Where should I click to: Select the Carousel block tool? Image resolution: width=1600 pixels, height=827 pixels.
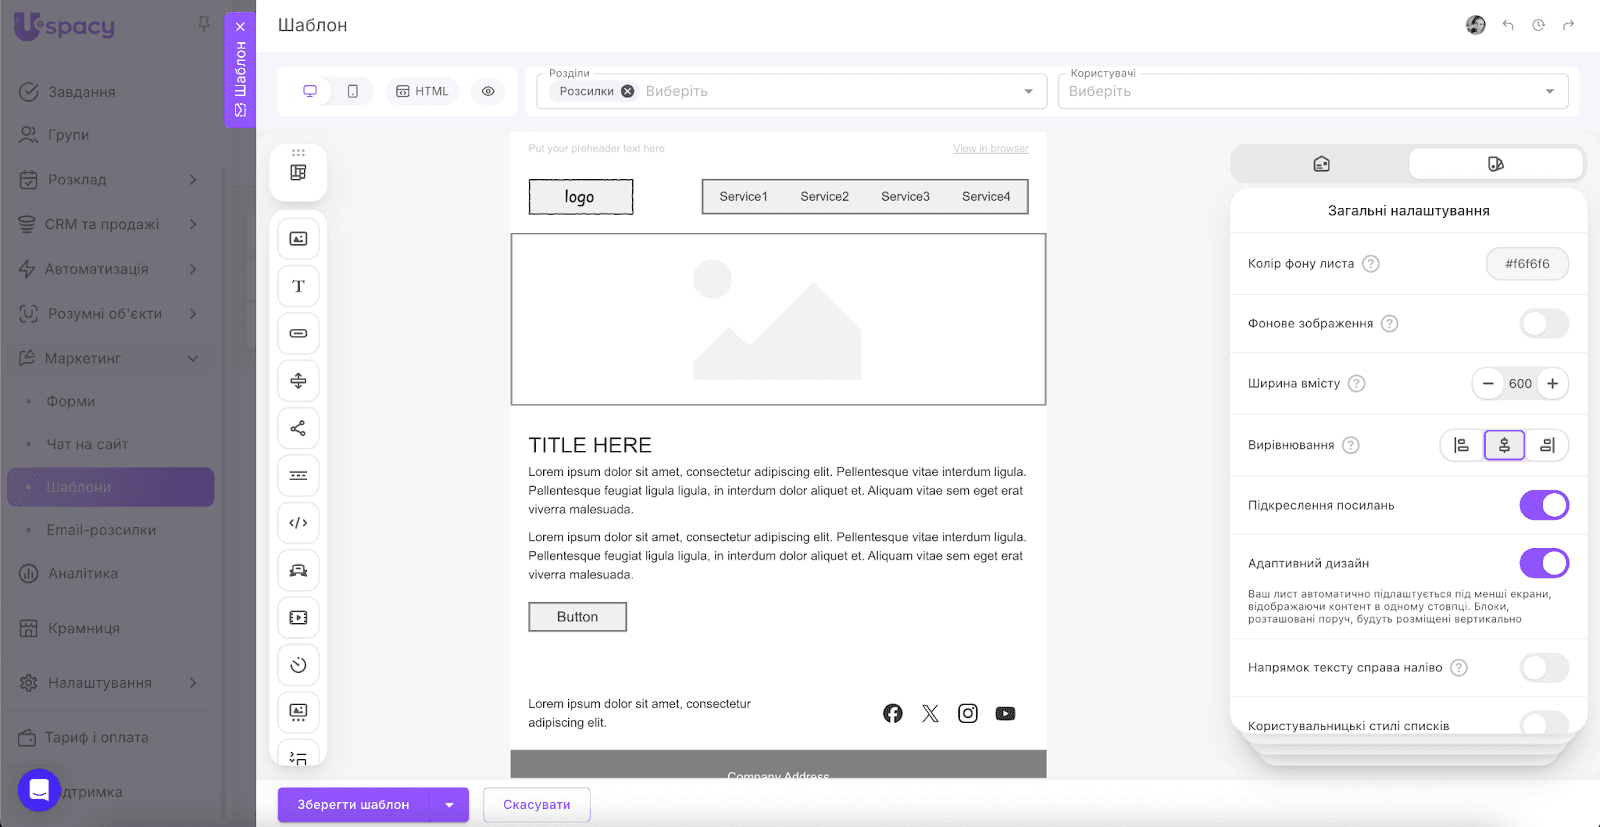pos(298,712)
